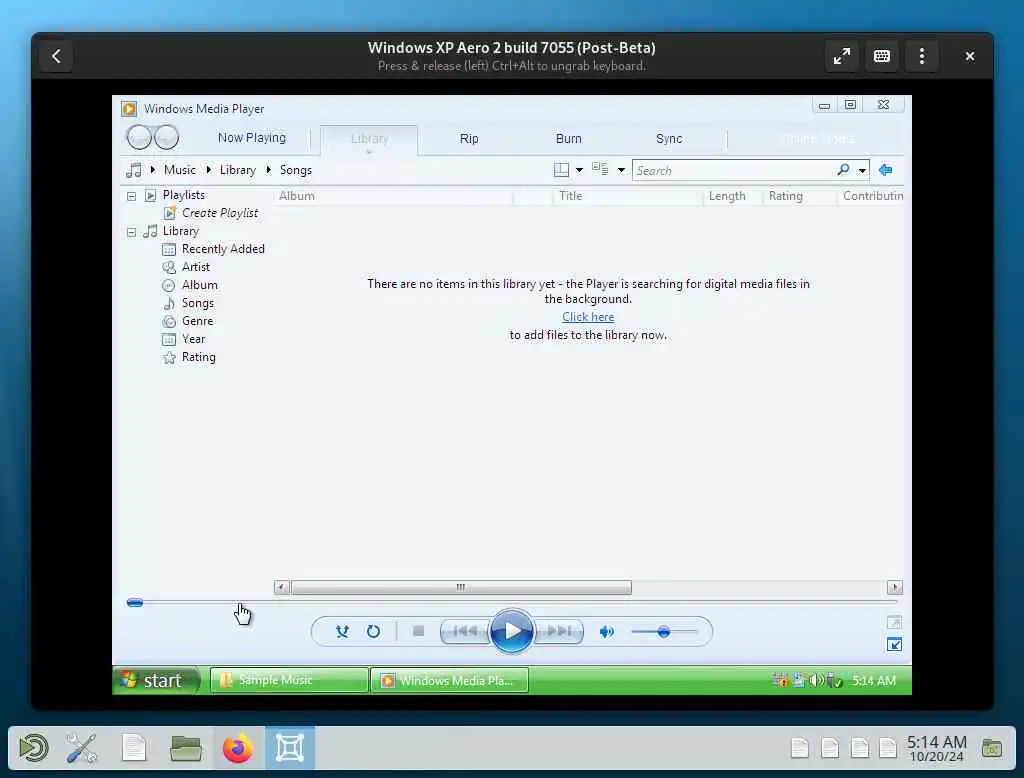
Task: Open the layout options dropdown arrow
Action: point(579,170)
